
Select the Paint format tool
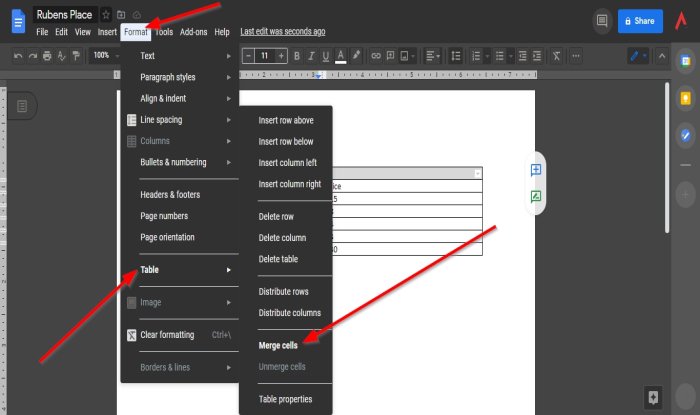pos(76,56)
